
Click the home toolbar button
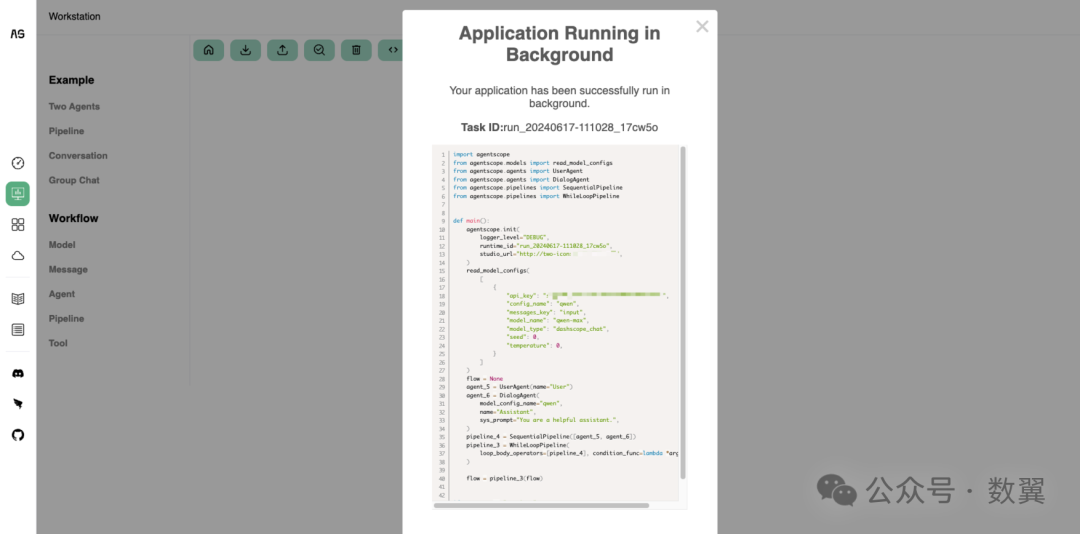208,50
